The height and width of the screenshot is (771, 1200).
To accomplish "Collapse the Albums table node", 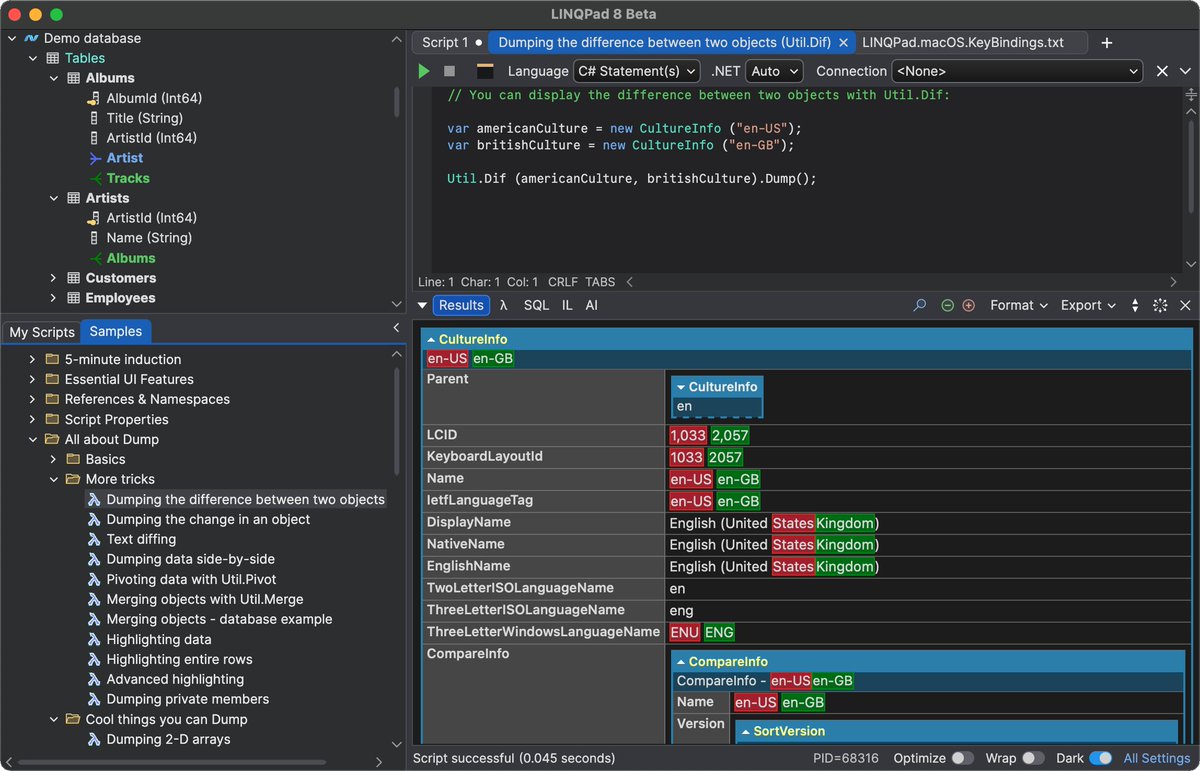I will (x=54, y=78).
